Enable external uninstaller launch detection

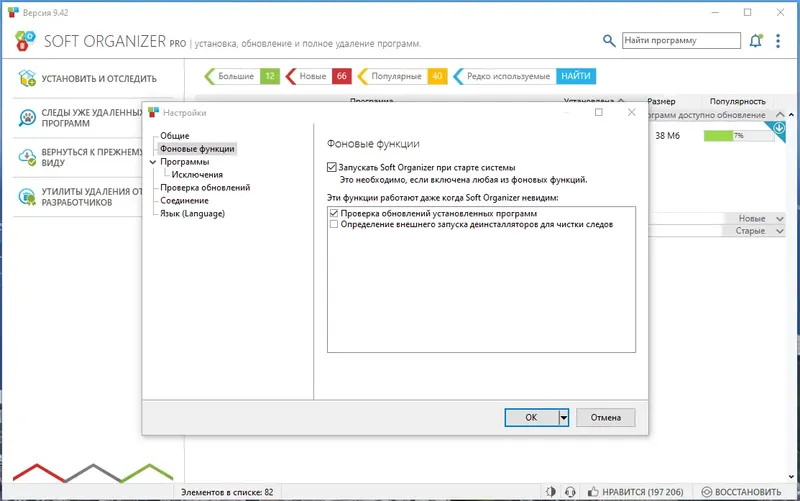334,224
